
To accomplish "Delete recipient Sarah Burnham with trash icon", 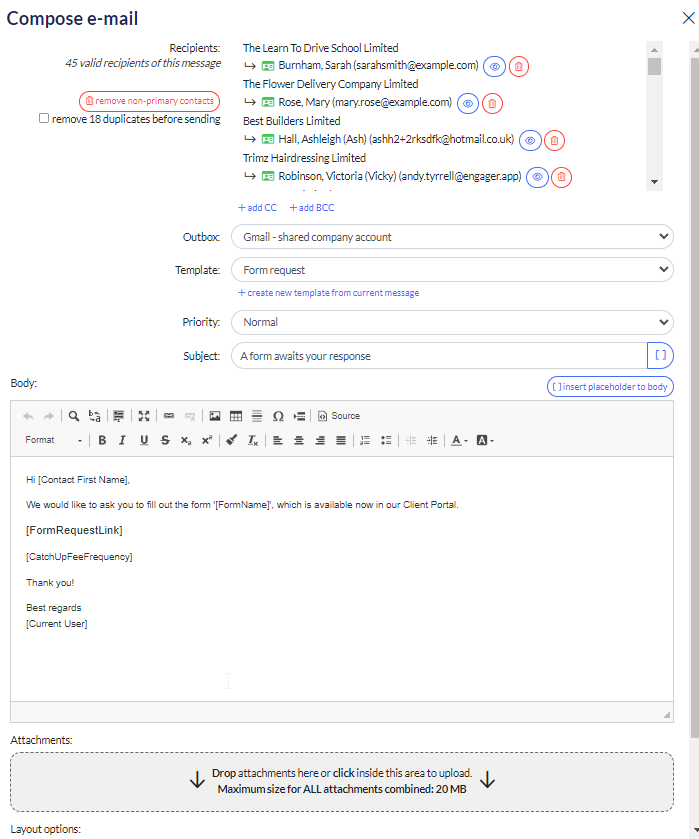I will (519, 66).
